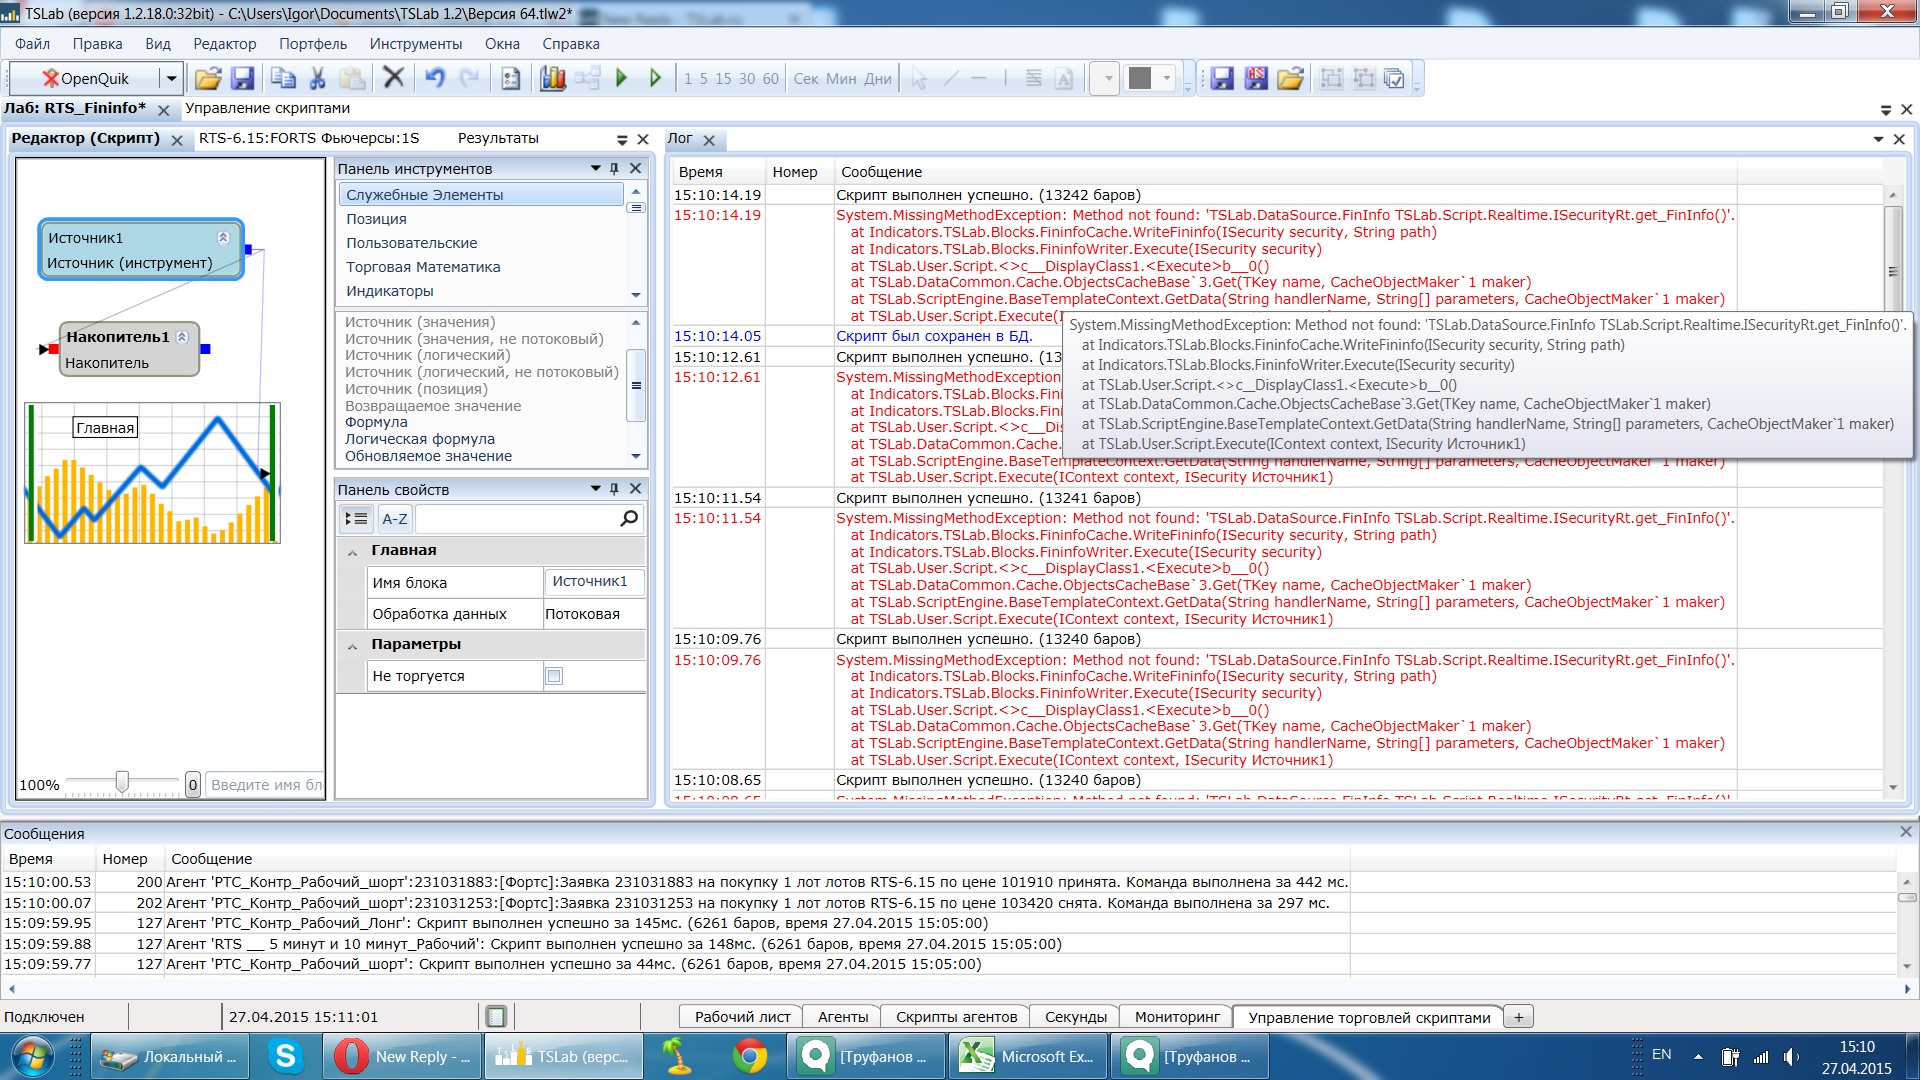The width and height of the screenshot is (1925, 1080).
Task: Switch to the "Мониторинг" tab
Action: click(x=1176, y=1017)
